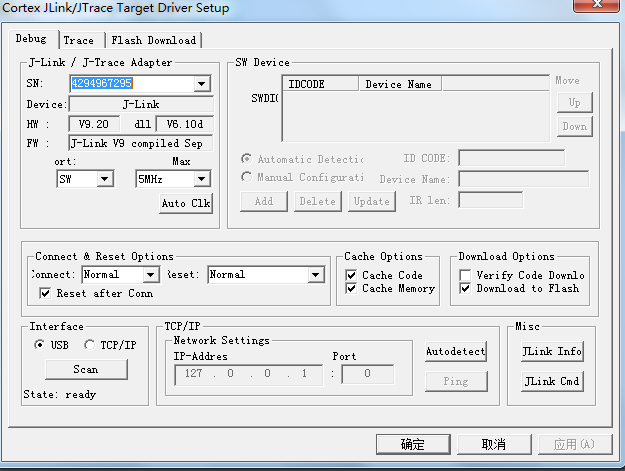The image size is (625, 471).
Task: Open the Trace tab
Action: [79, 40]
